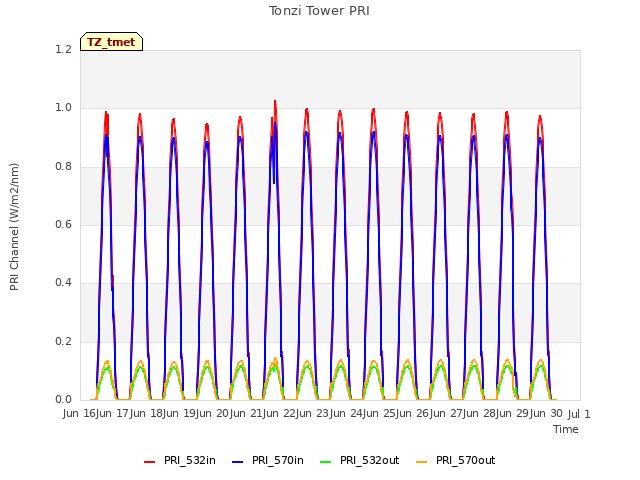The image size is (640, 480).
Task: Click the 0.2 y-axis tick label
Action: [63, 341]
